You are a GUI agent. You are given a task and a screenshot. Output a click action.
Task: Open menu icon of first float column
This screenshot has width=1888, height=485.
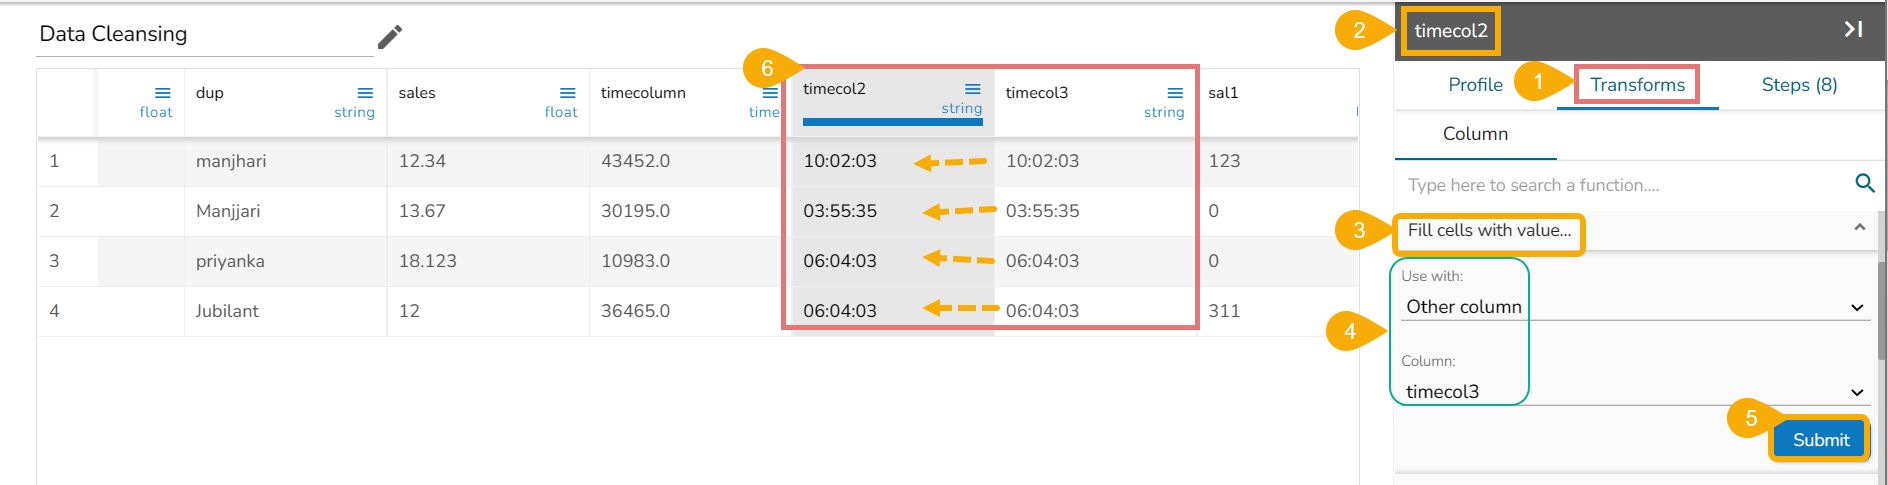coord(162,93)
